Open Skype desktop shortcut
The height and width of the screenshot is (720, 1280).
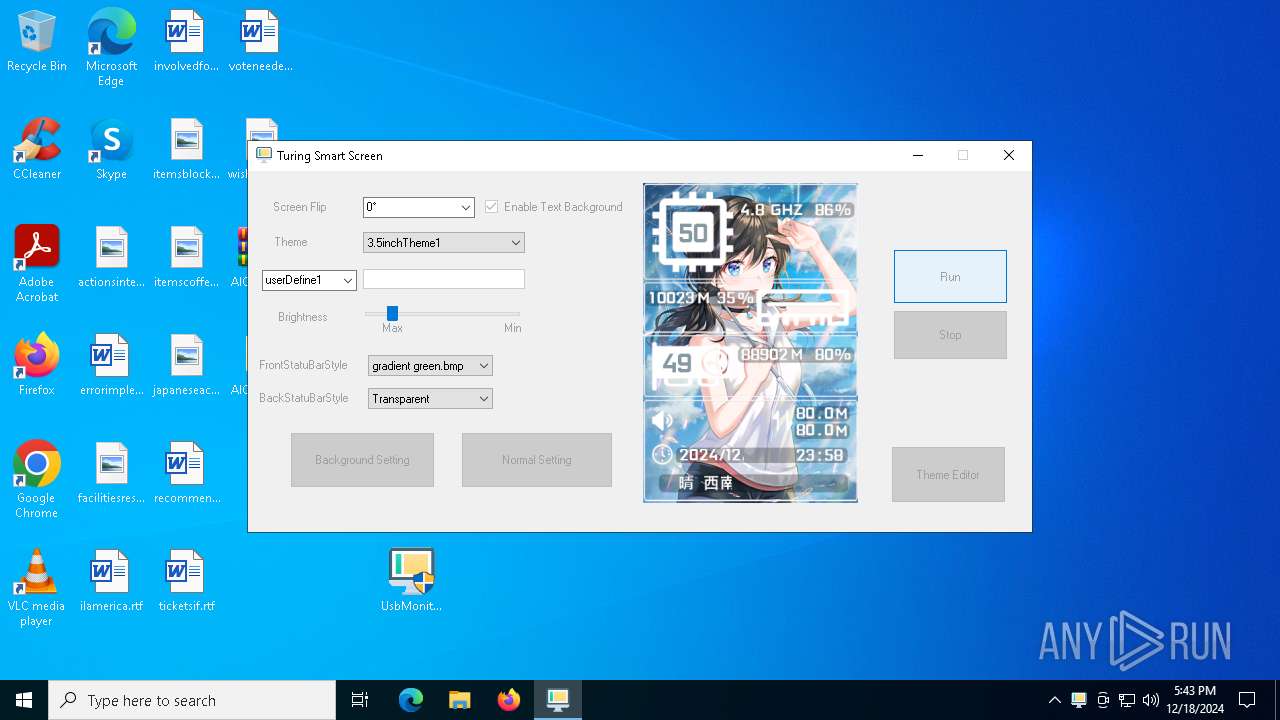coord(111,150)
